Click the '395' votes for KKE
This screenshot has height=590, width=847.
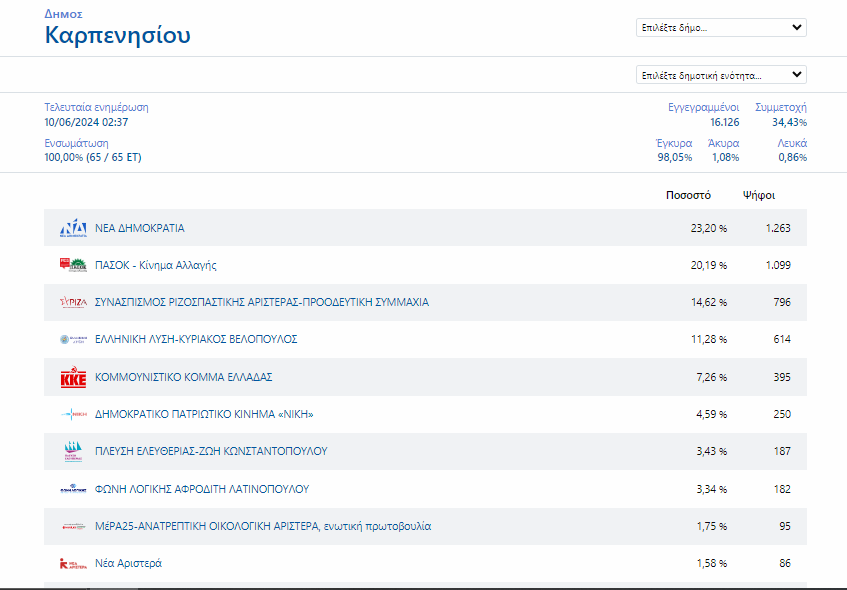pyautogui.click(x=782, y=377)
